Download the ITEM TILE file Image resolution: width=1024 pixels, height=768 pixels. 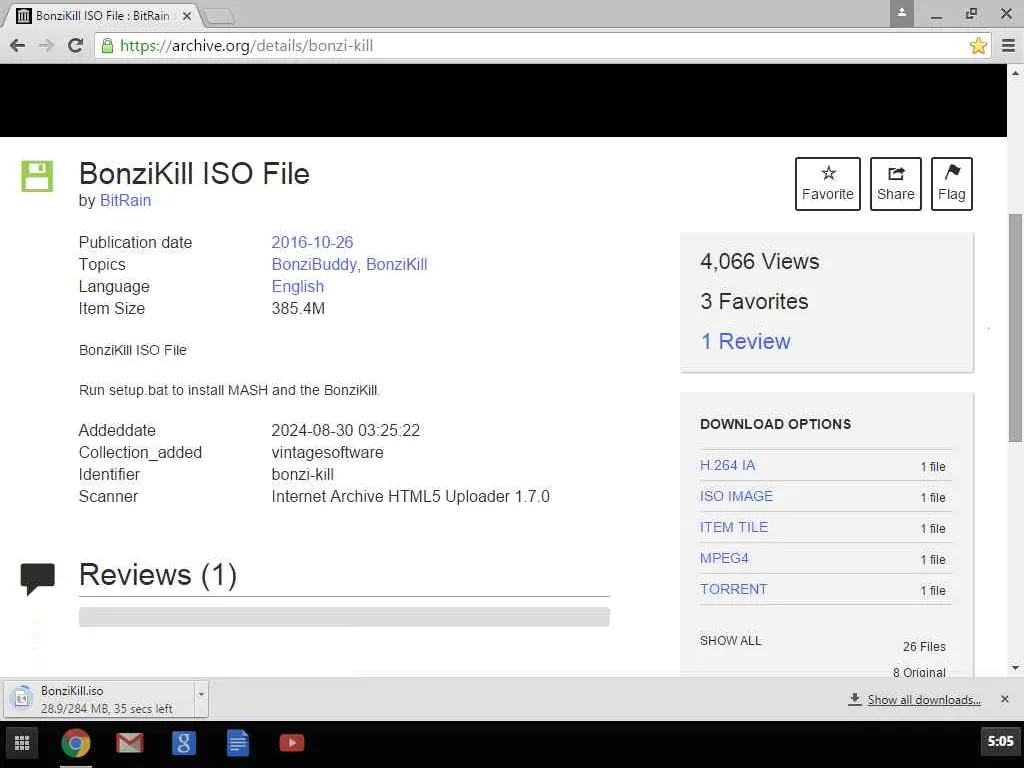click(734, 527)
